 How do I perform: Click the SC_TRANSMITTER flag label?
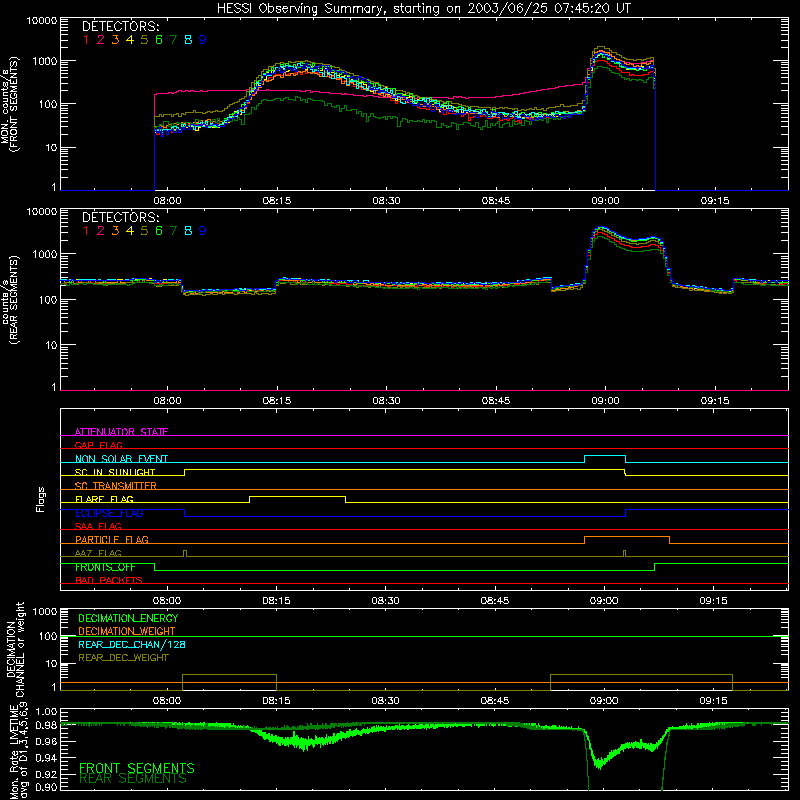point(116,485)
